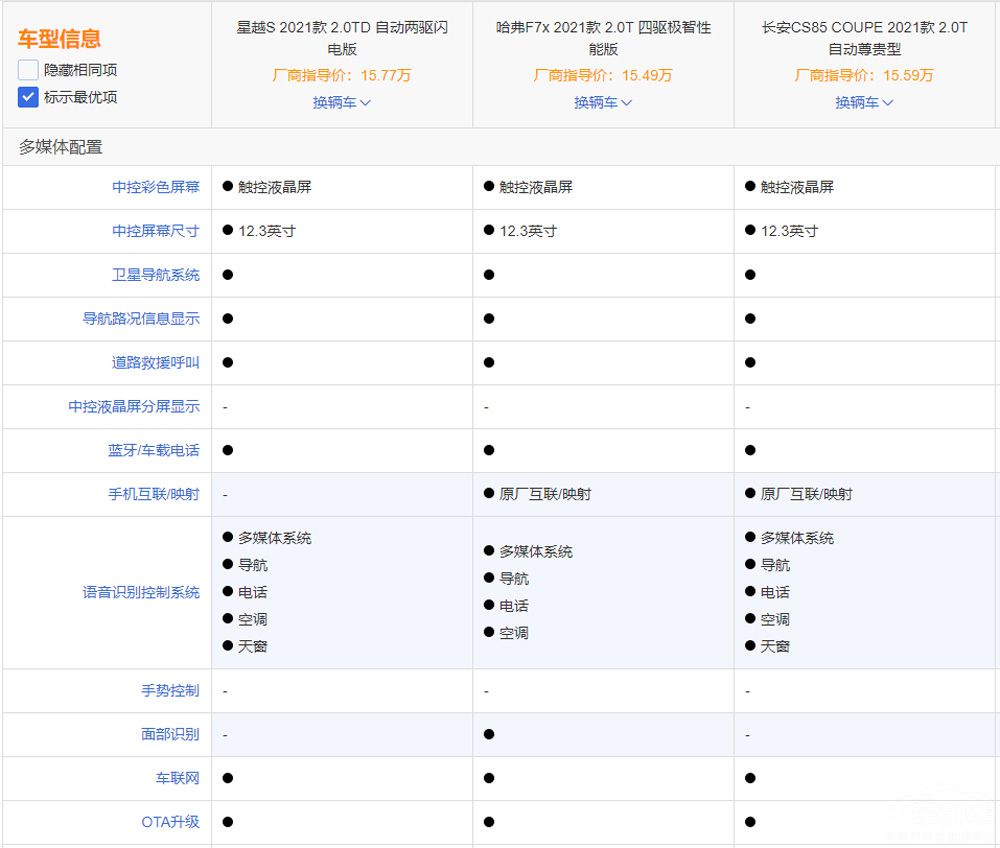Click the OTA升级 row label

(x=170, y=822)
